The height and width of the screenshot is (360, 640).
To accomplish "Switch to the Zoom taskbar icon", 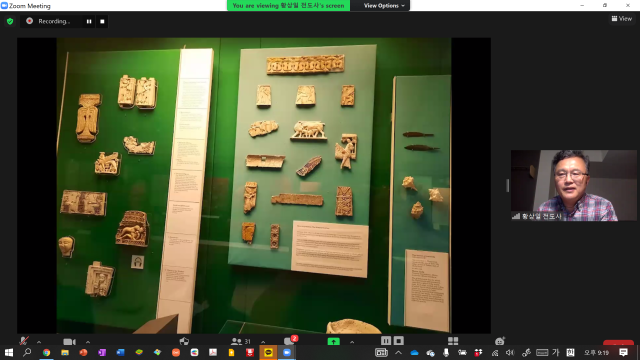I will coord(287,352).
